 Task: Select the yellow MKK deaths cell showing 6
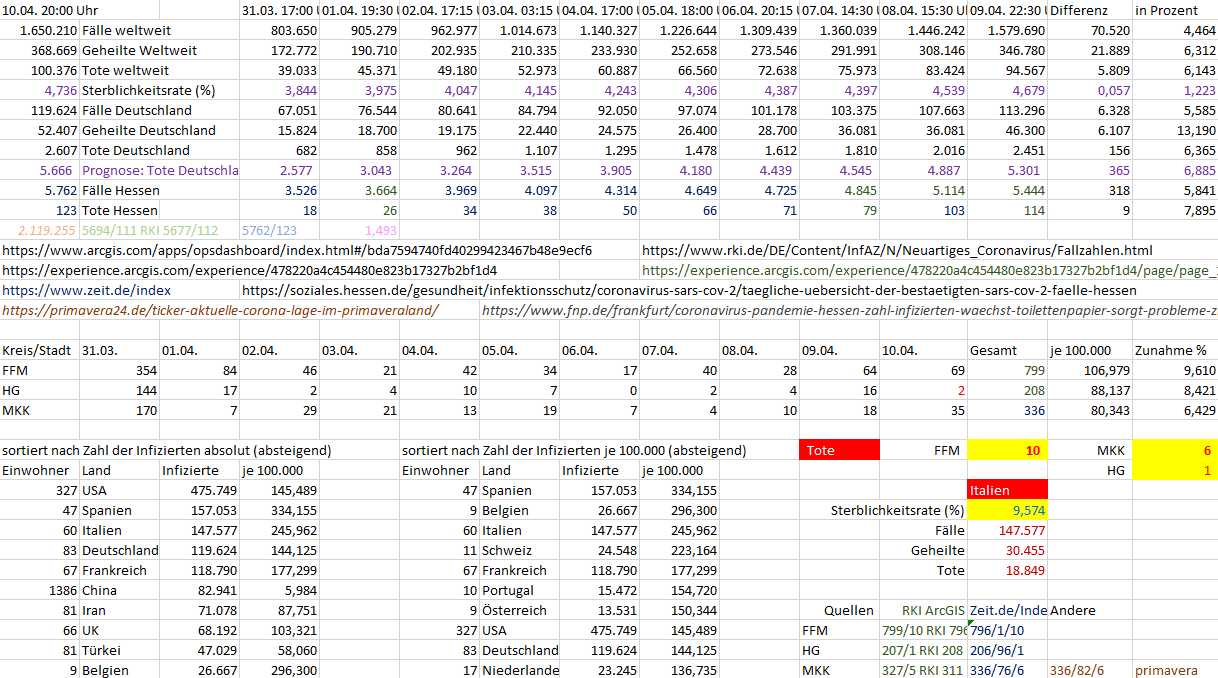[x=1175, y=451]
